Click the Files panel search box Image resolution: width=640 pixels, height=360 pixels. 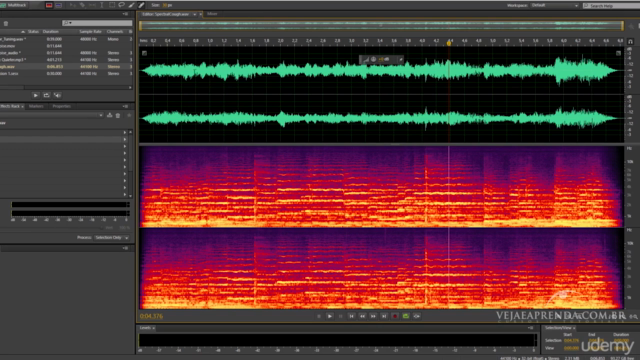coord(97,23)
